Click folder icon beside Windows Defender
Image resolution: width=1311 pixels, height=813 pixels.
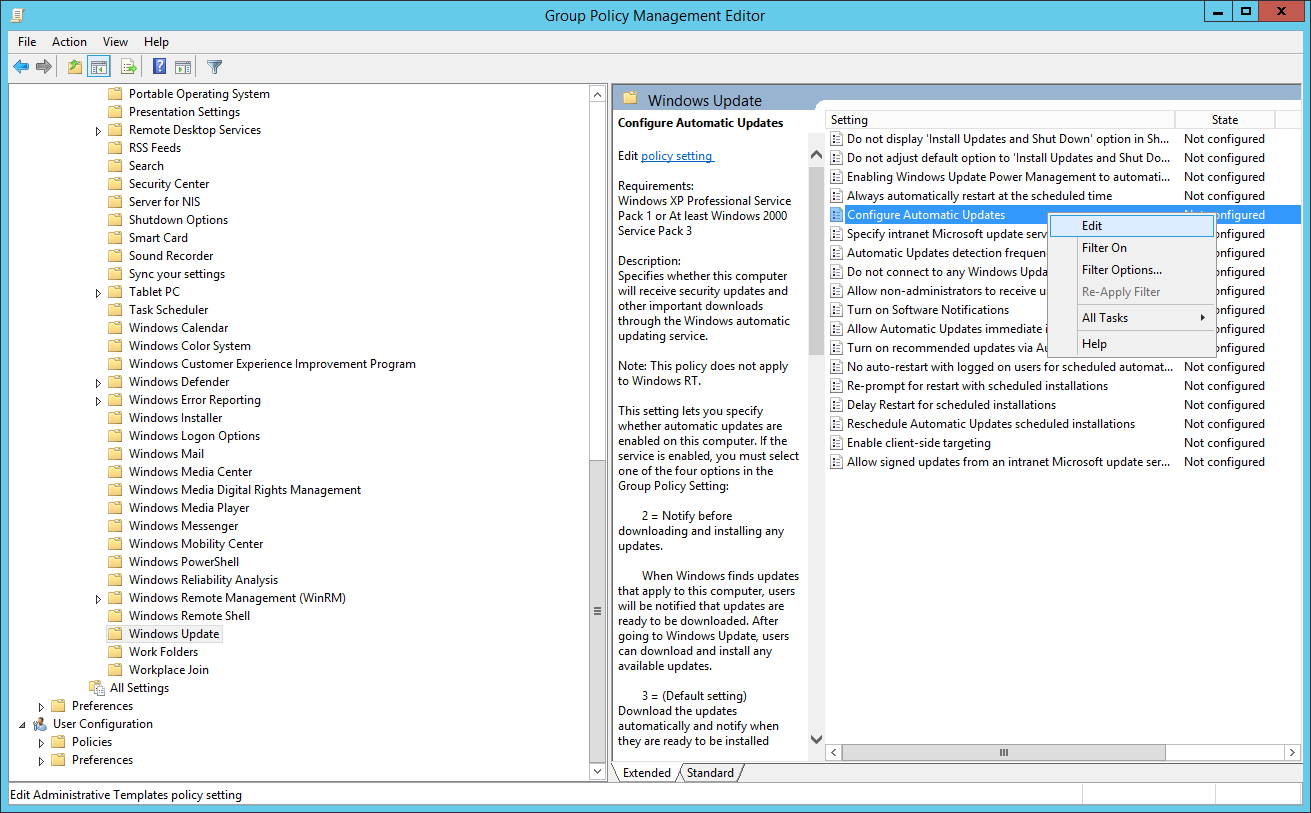(115, 382)
